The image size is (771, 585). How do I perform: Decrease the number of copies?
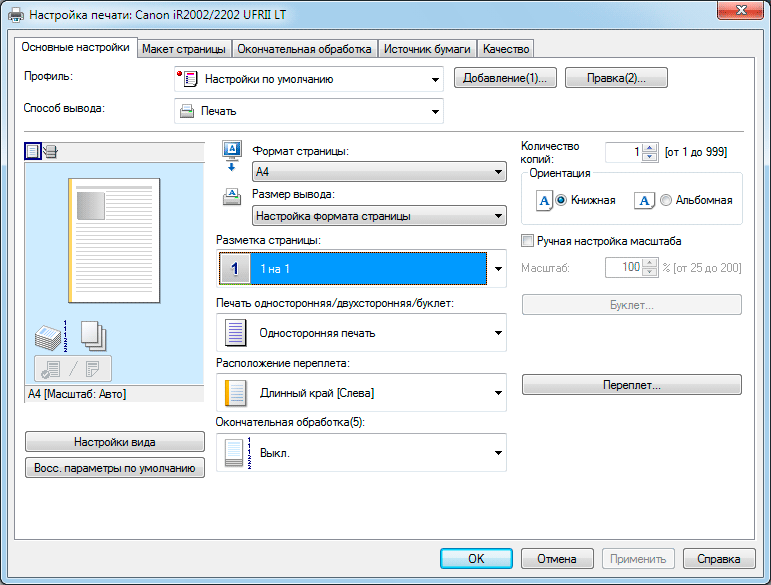click(650, 157)
